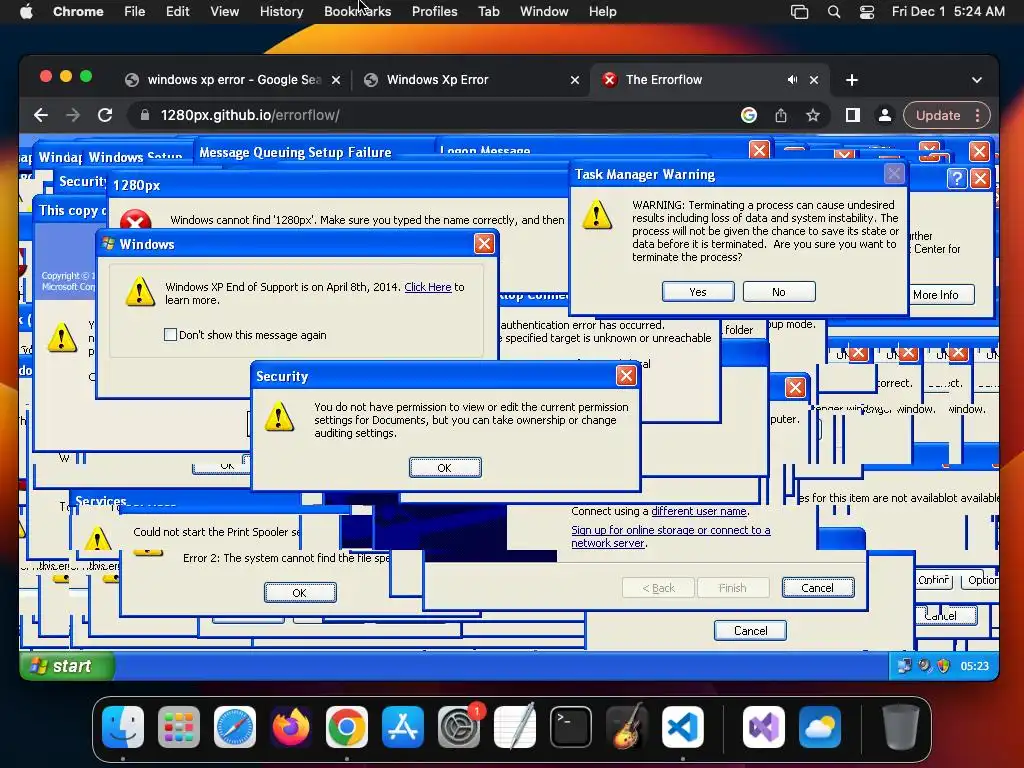Image resolution: width=1024 pixels, height=768 pixels.
Task: Mute The Errorflow tab audio icon
Action: [792, 80]
